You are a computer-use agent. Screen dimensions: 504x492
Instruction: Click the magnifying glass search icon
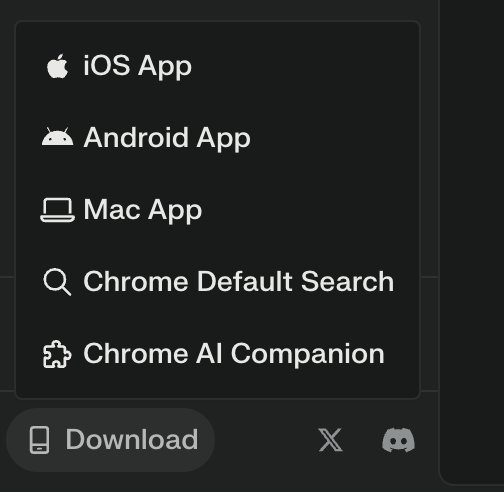click(x=57, y=282)
